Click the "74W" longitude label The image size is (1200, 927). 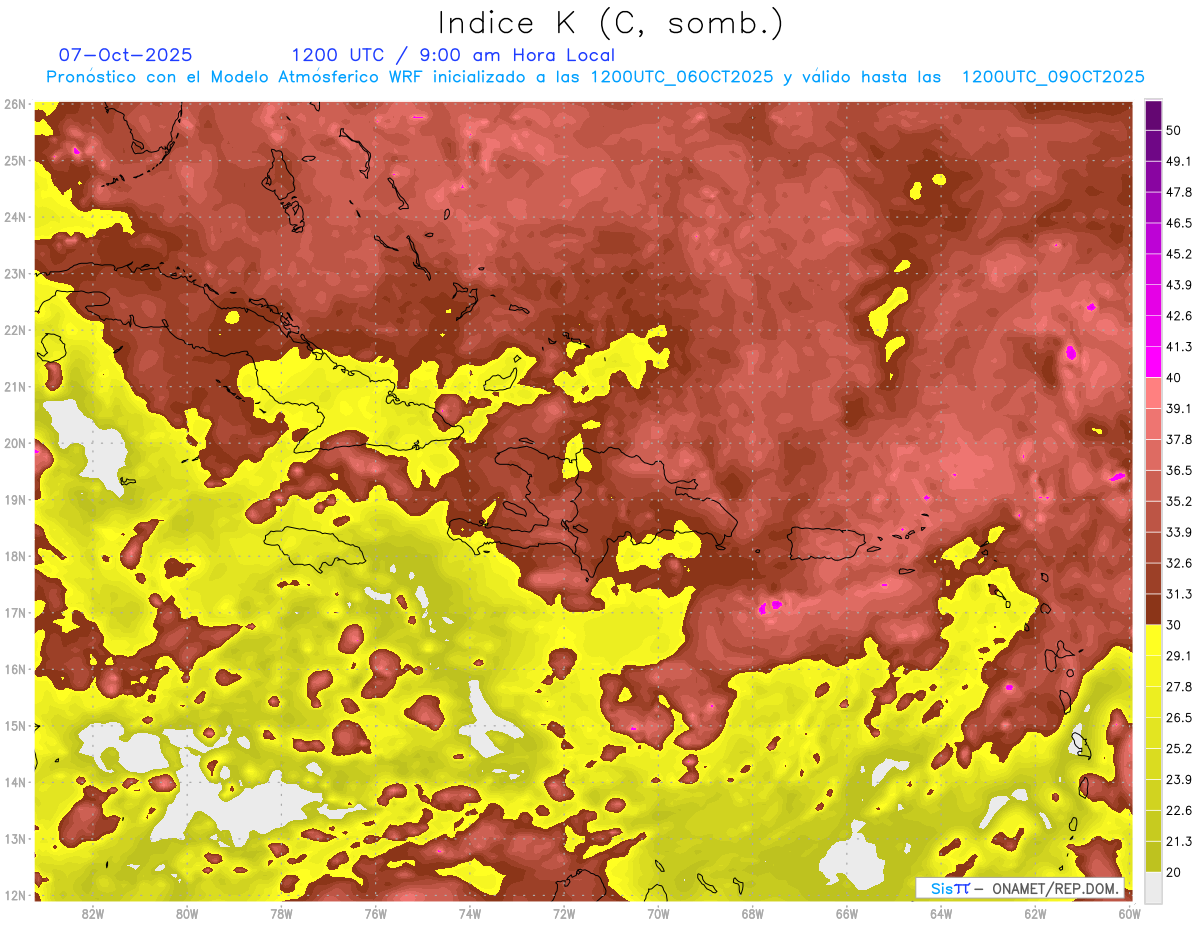click(470, 913)
